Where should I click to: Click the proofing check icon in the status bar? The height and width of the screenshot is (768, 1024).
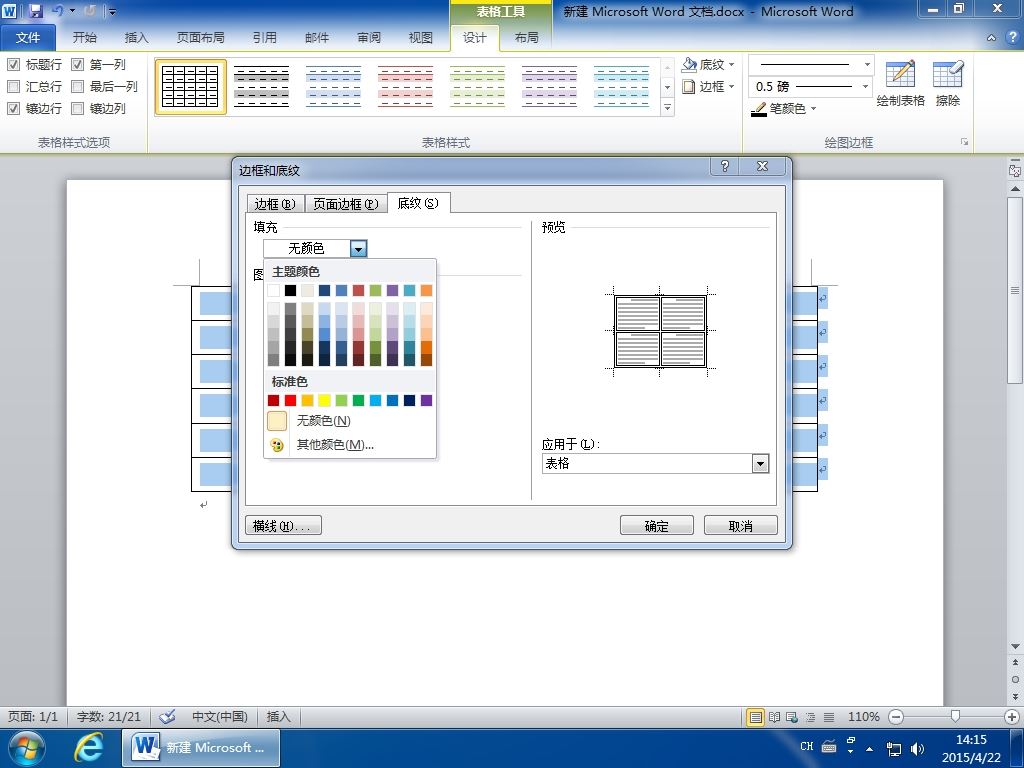[x=167, y=716]
